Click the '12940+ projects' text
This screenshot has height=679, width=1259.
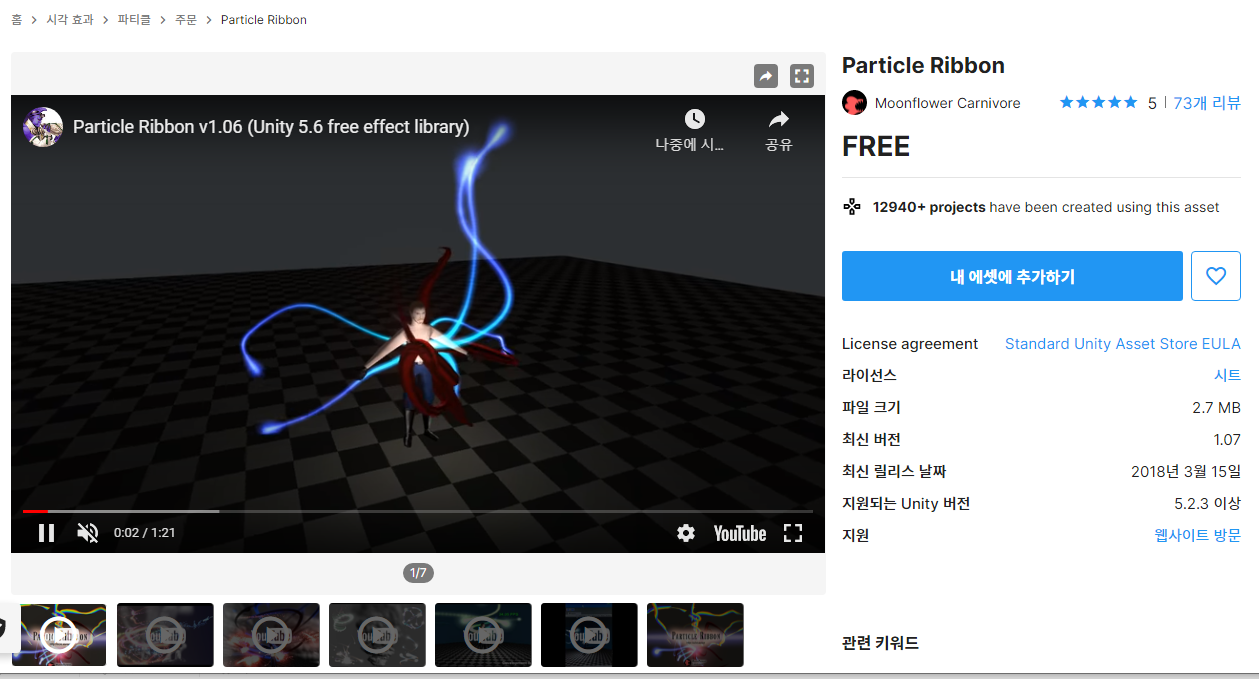pyautogui.click(x=929, y=207)
